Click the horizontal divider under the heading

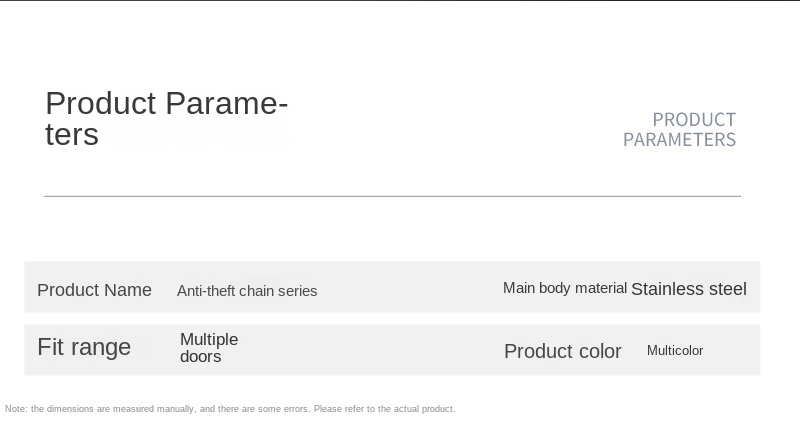coord(392,196)
